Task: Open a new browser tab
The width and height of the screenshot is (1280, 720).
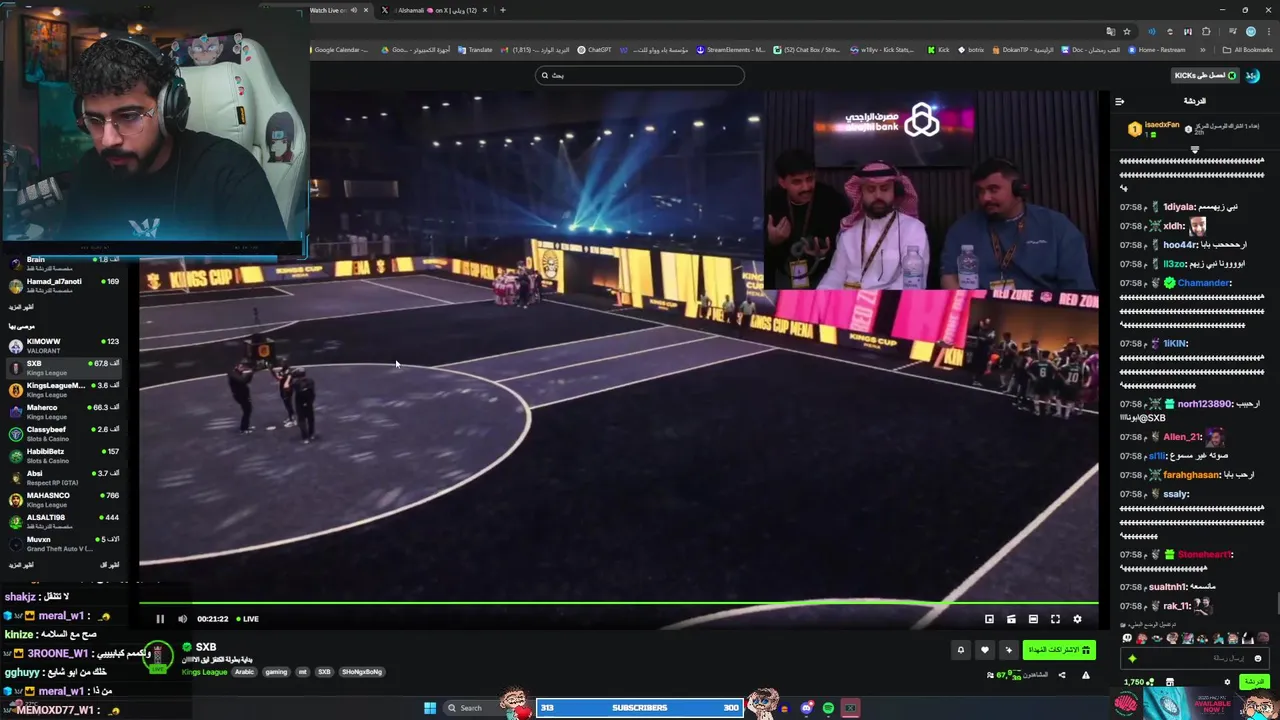Action: click(503, 10)
